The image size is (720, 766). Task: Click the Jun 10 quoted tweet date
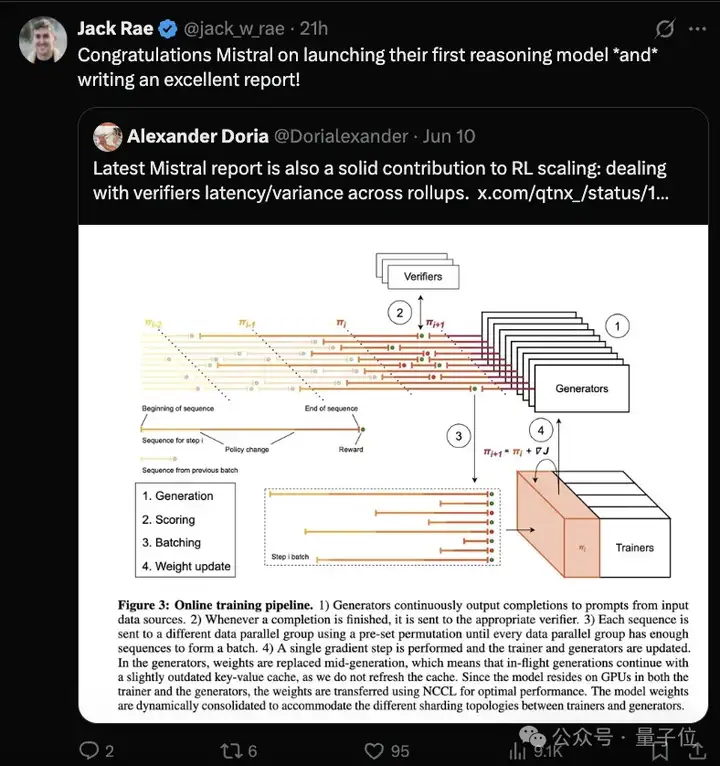(449, 136)
